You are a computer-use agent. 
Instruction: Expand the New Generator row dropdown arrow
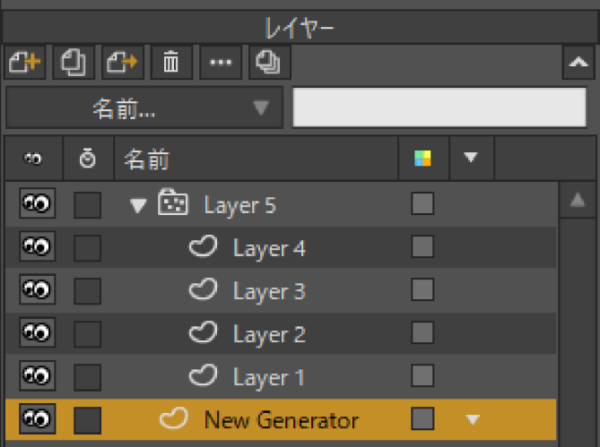coord(473,419)
